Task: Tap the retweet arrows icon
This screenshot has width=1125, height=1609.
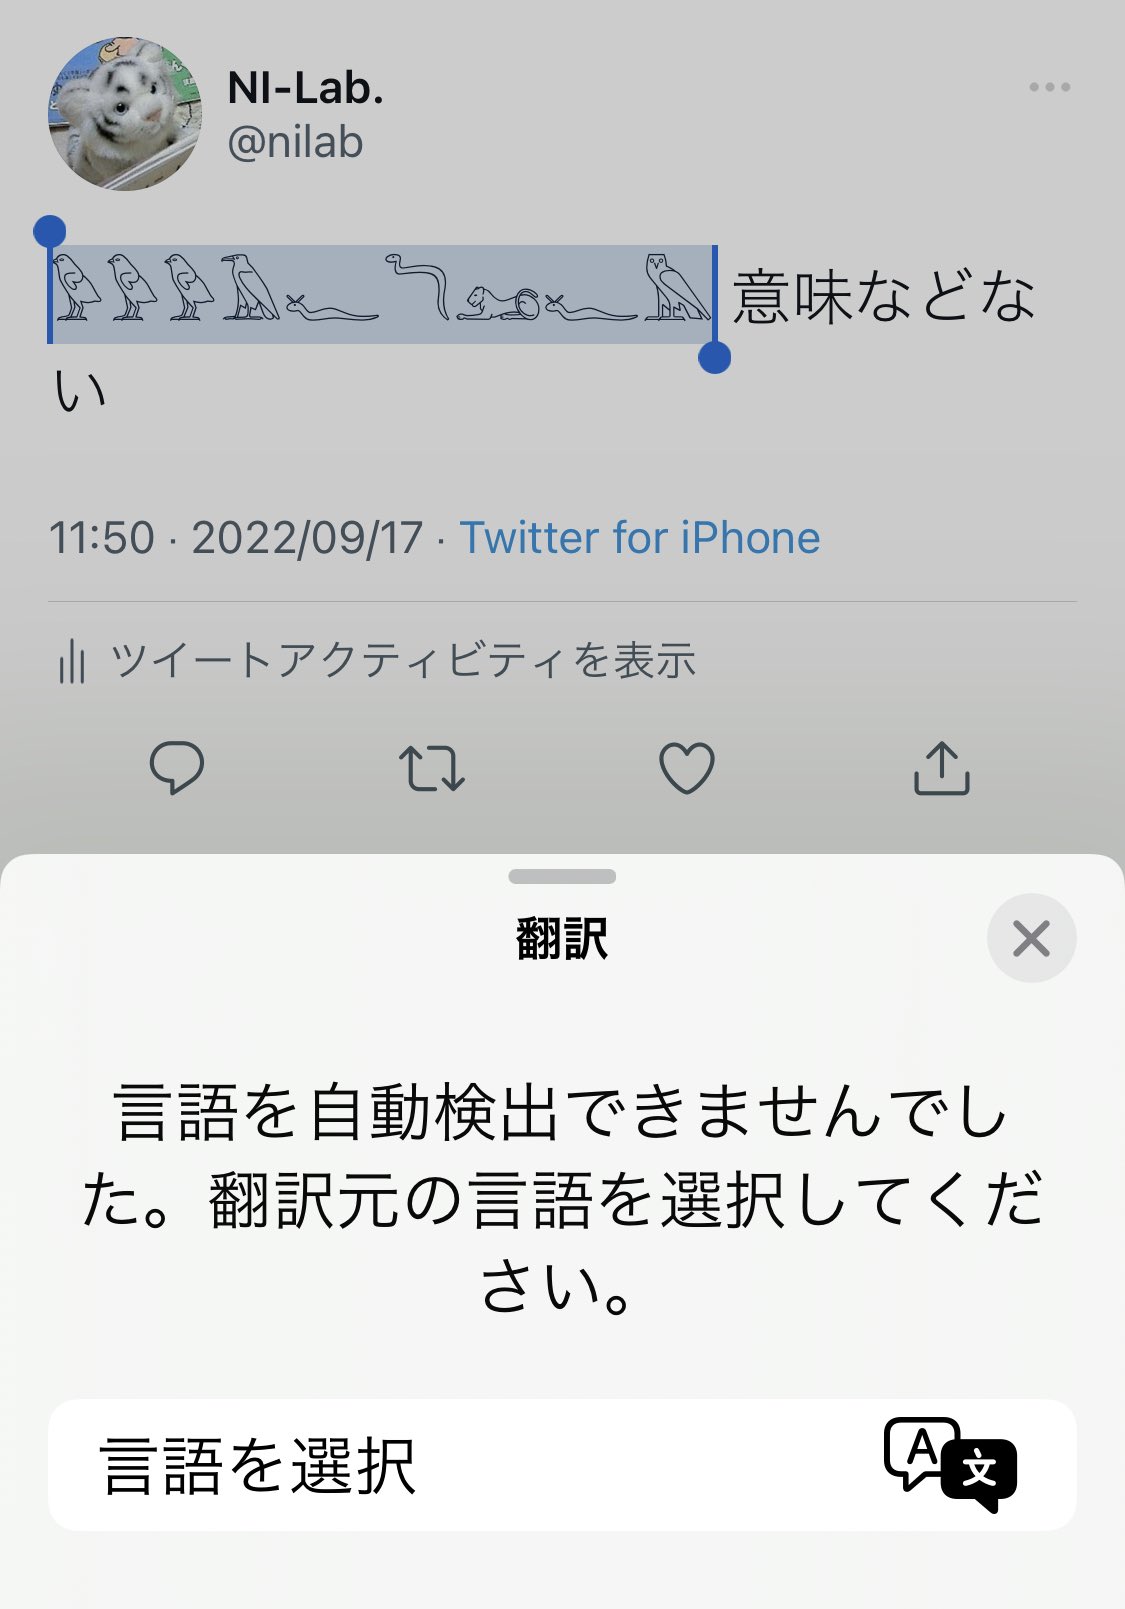Action: (432, 769)
